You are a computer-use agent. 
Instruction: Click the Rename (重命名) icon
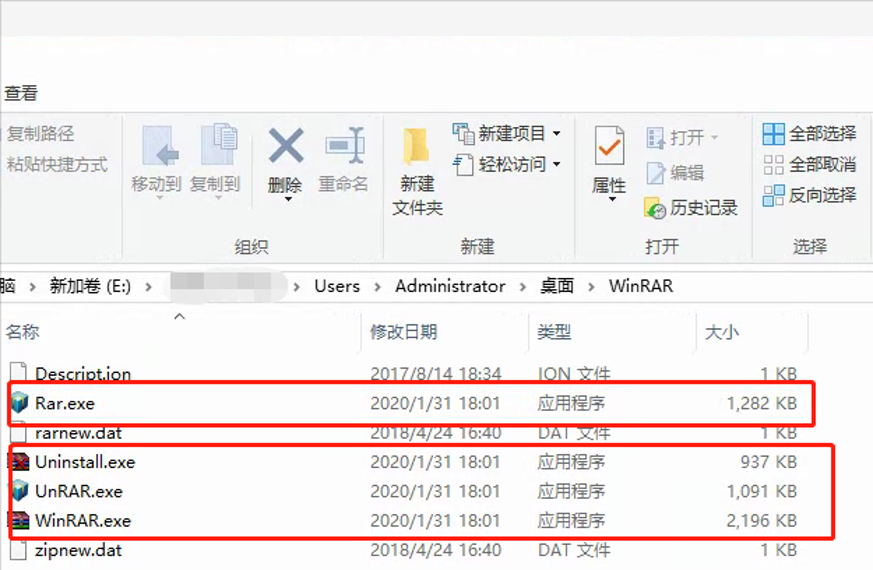pos(344,147)
